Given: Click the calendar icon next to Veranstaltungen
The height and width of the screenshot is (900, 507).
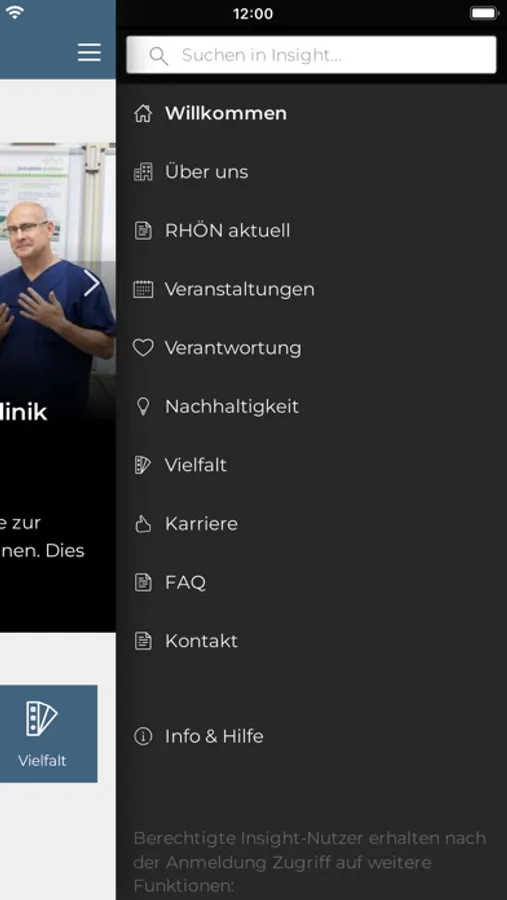Looking at the screenshot, I should (x=143, y=289).
